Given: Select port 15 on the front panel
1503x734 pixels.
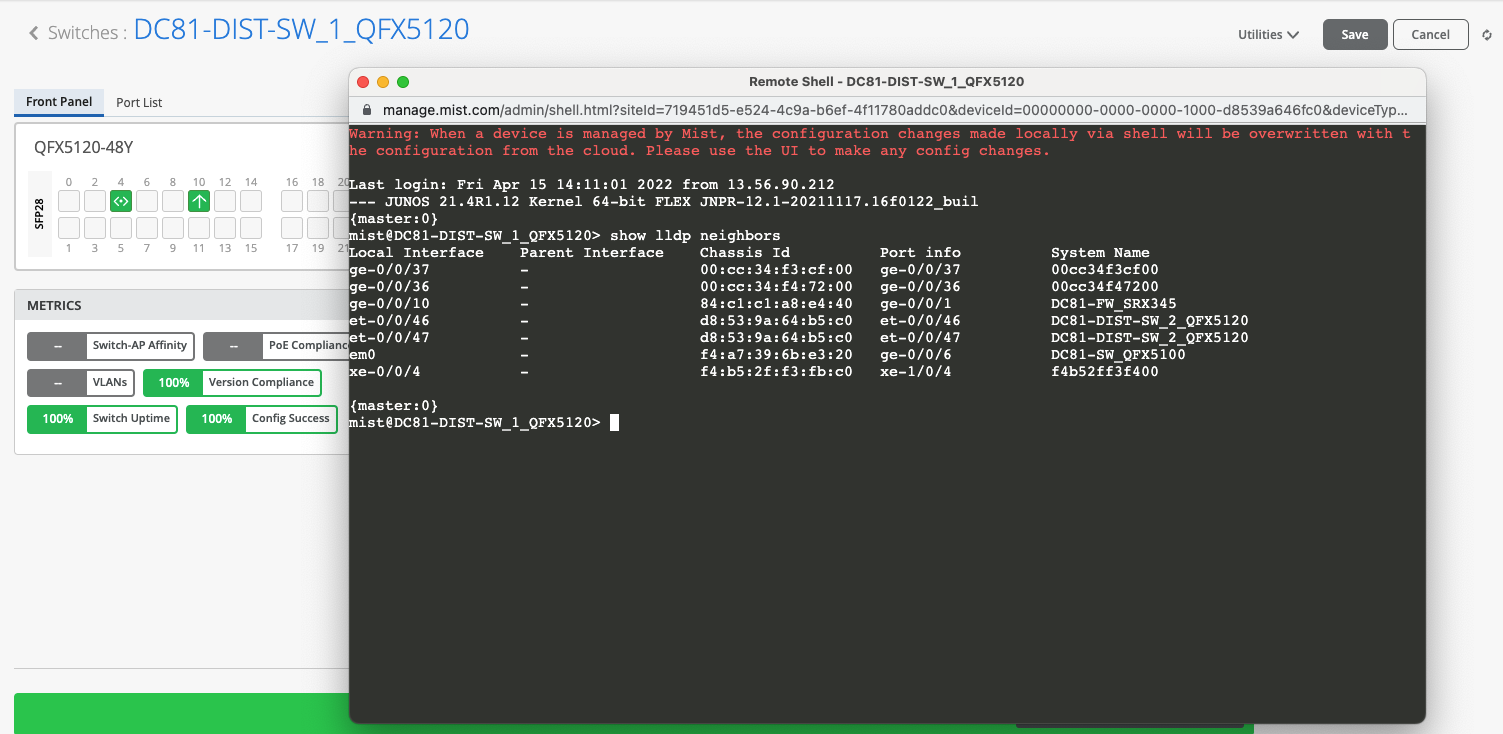Looking at the screenshot, I should (x=251, y=228).
